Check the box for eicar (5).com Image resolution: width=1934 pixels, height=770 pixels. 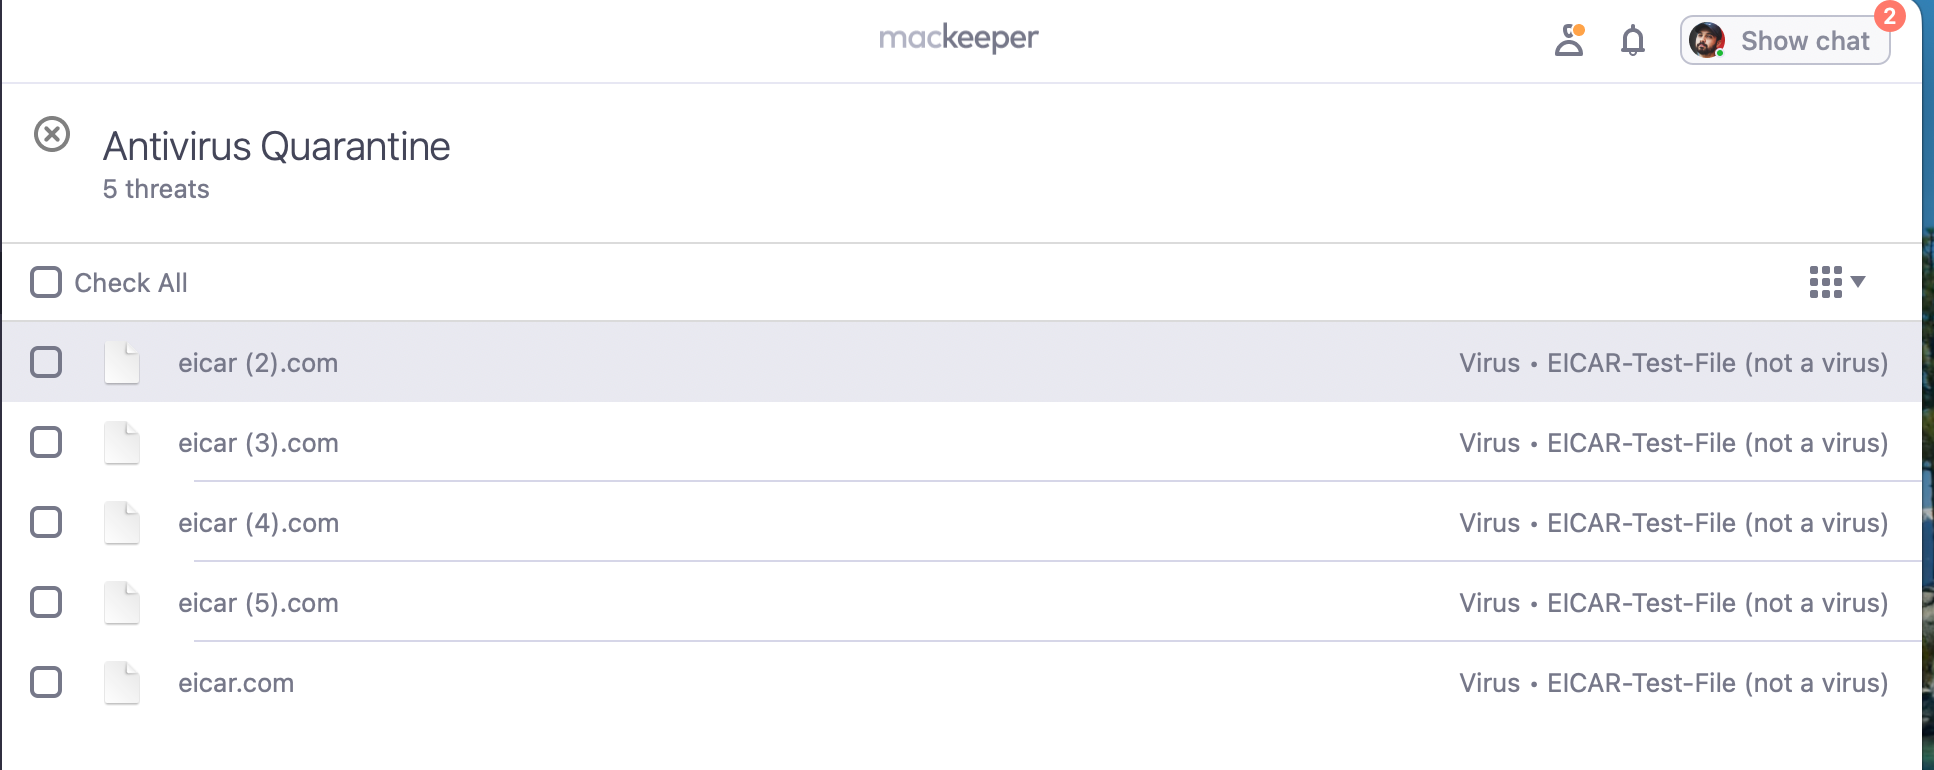(x=46, y=602)
